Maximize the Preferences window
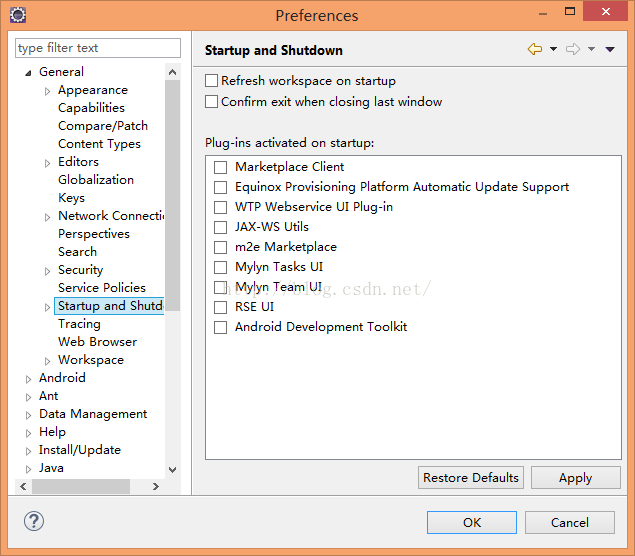The image size is (635, 556). tap(570, 11)
